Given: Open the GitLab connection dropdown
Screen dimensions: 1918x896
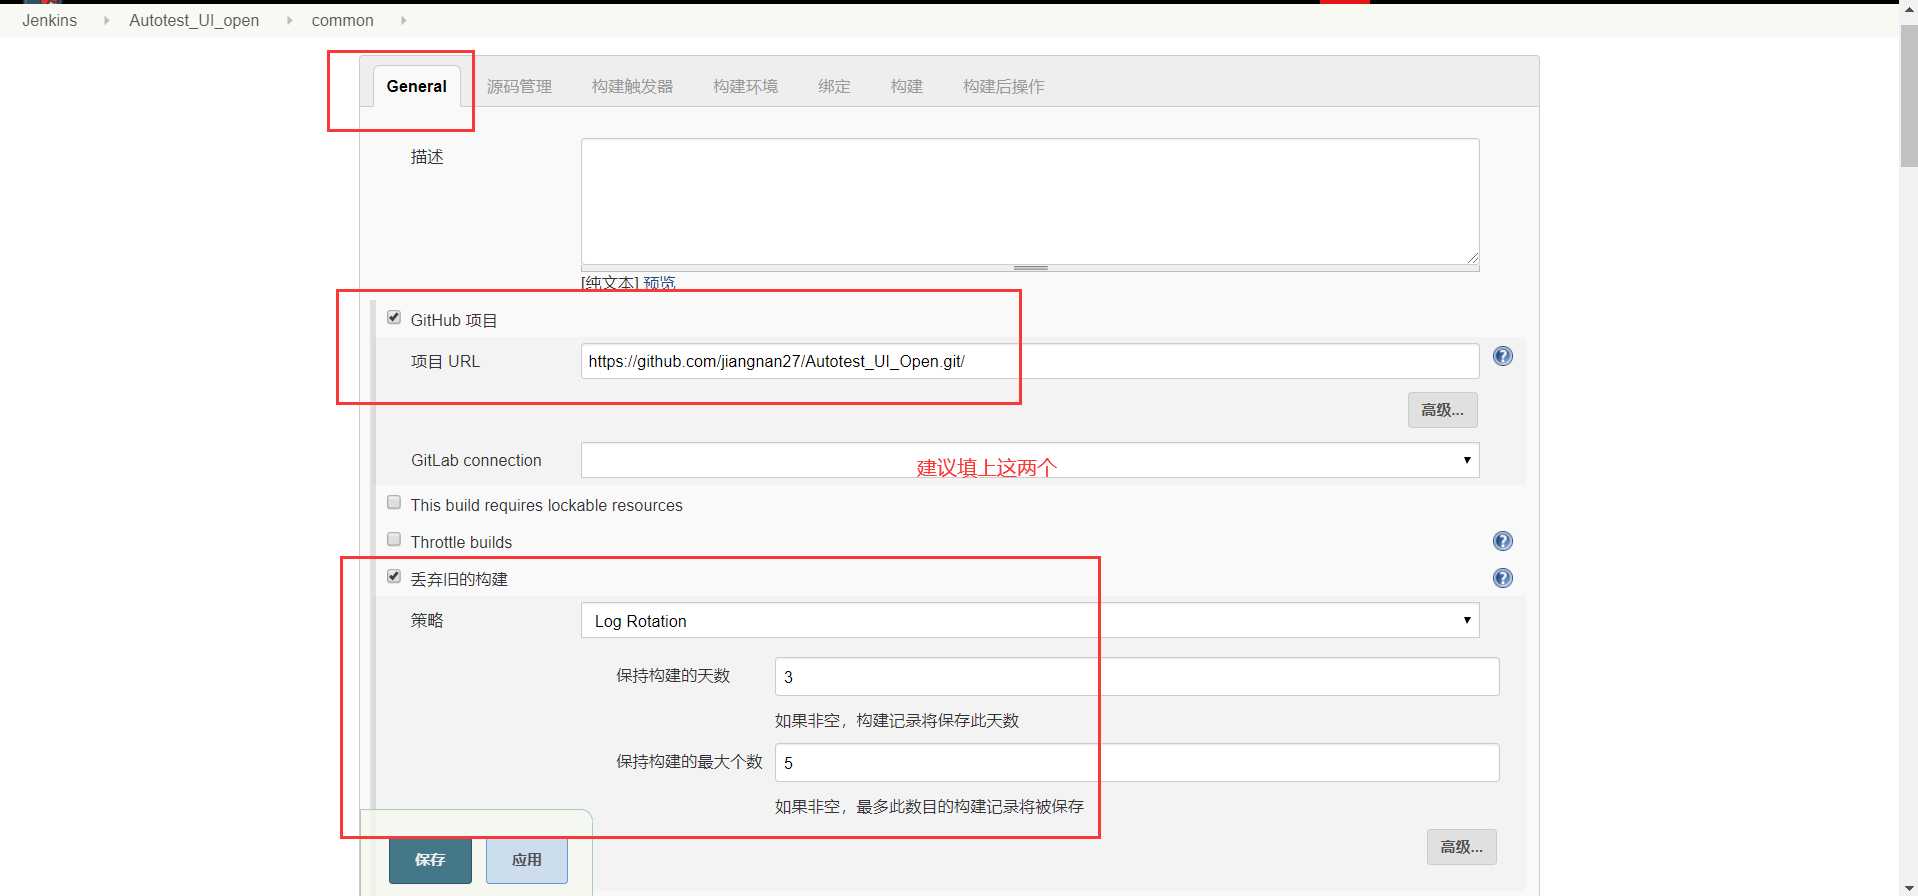Looking at the screenshot, I should (1030, 460).
